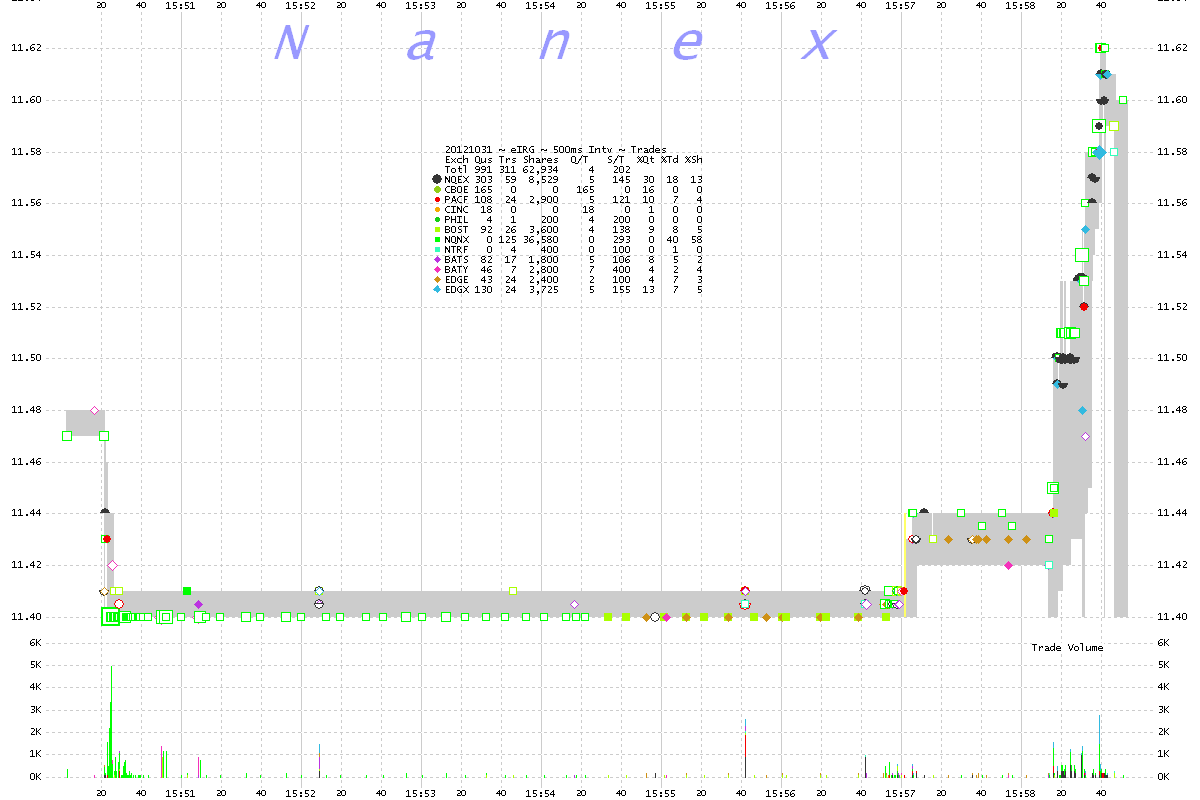Click BOST shares value '3,600'
Image resolution: width=1200 pixels, height=800 pixels.
click(x=544, y=229)
